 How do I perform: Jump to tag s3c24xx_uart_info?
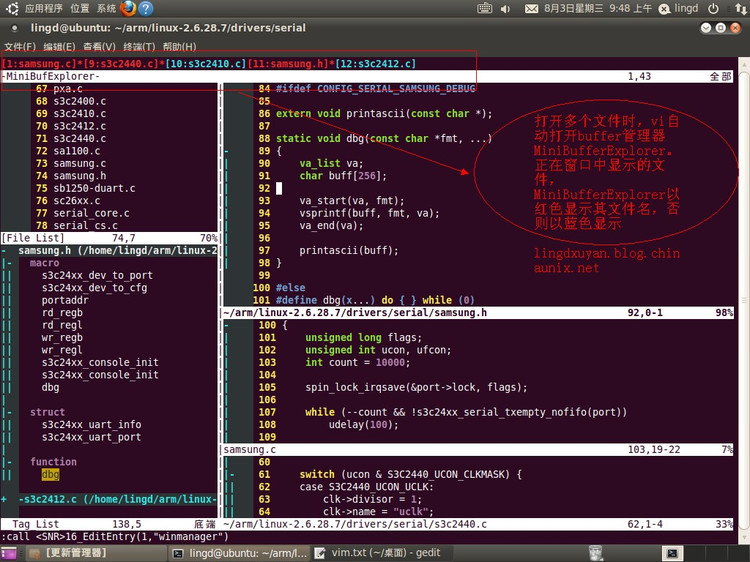(91, 425)
